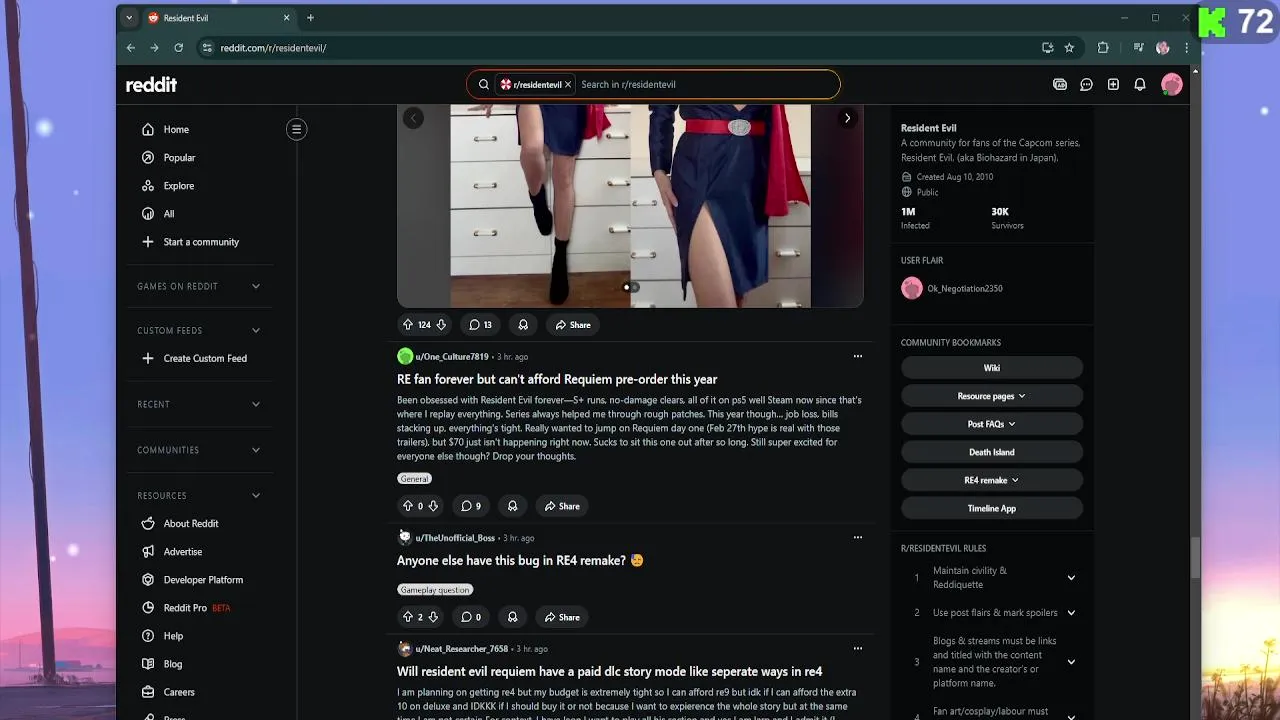Viewport: 1280px width, 720px height.
Task: Open the 13 comments on cosplay post
Action: click(481, 325)
